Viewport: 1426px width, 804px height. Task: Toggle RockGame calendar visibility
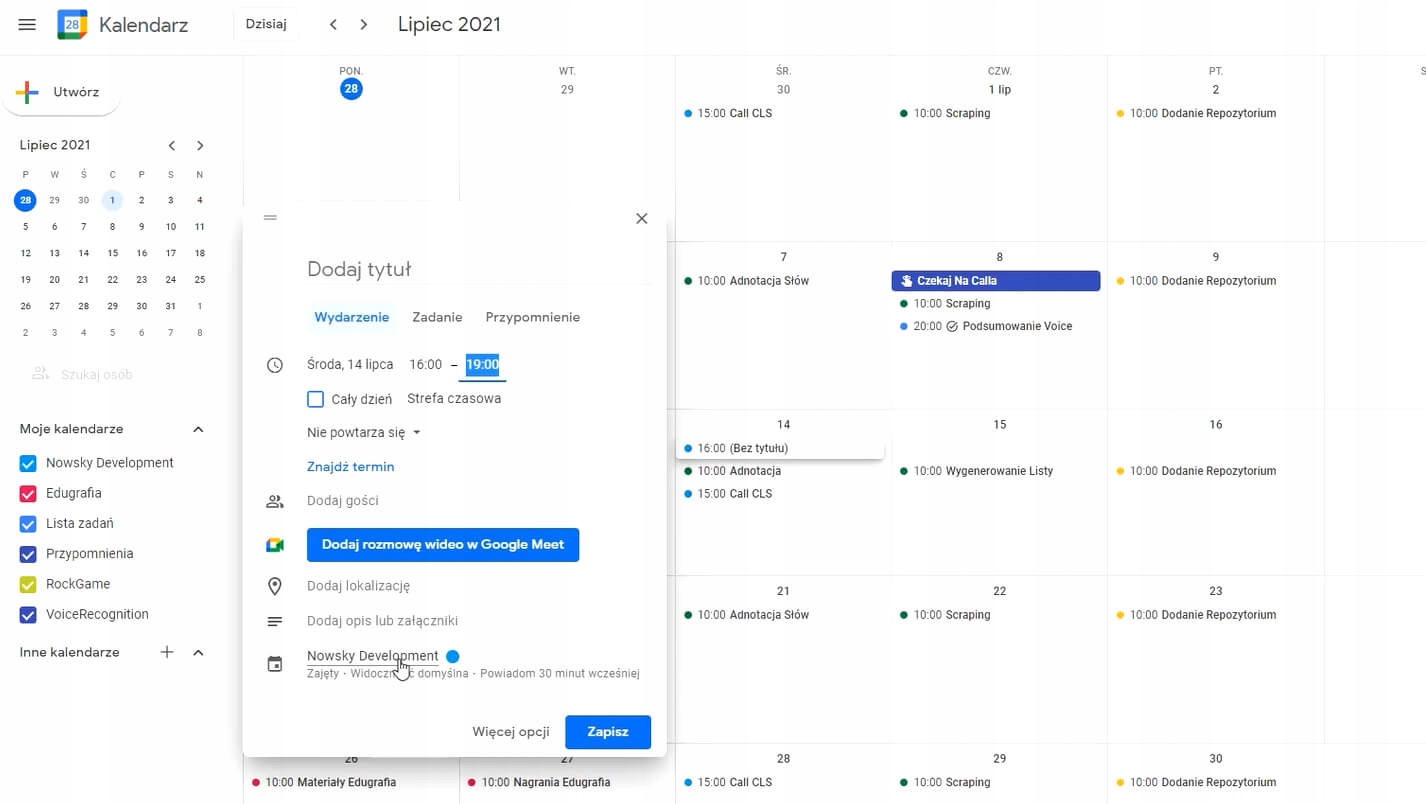point(28,584)
